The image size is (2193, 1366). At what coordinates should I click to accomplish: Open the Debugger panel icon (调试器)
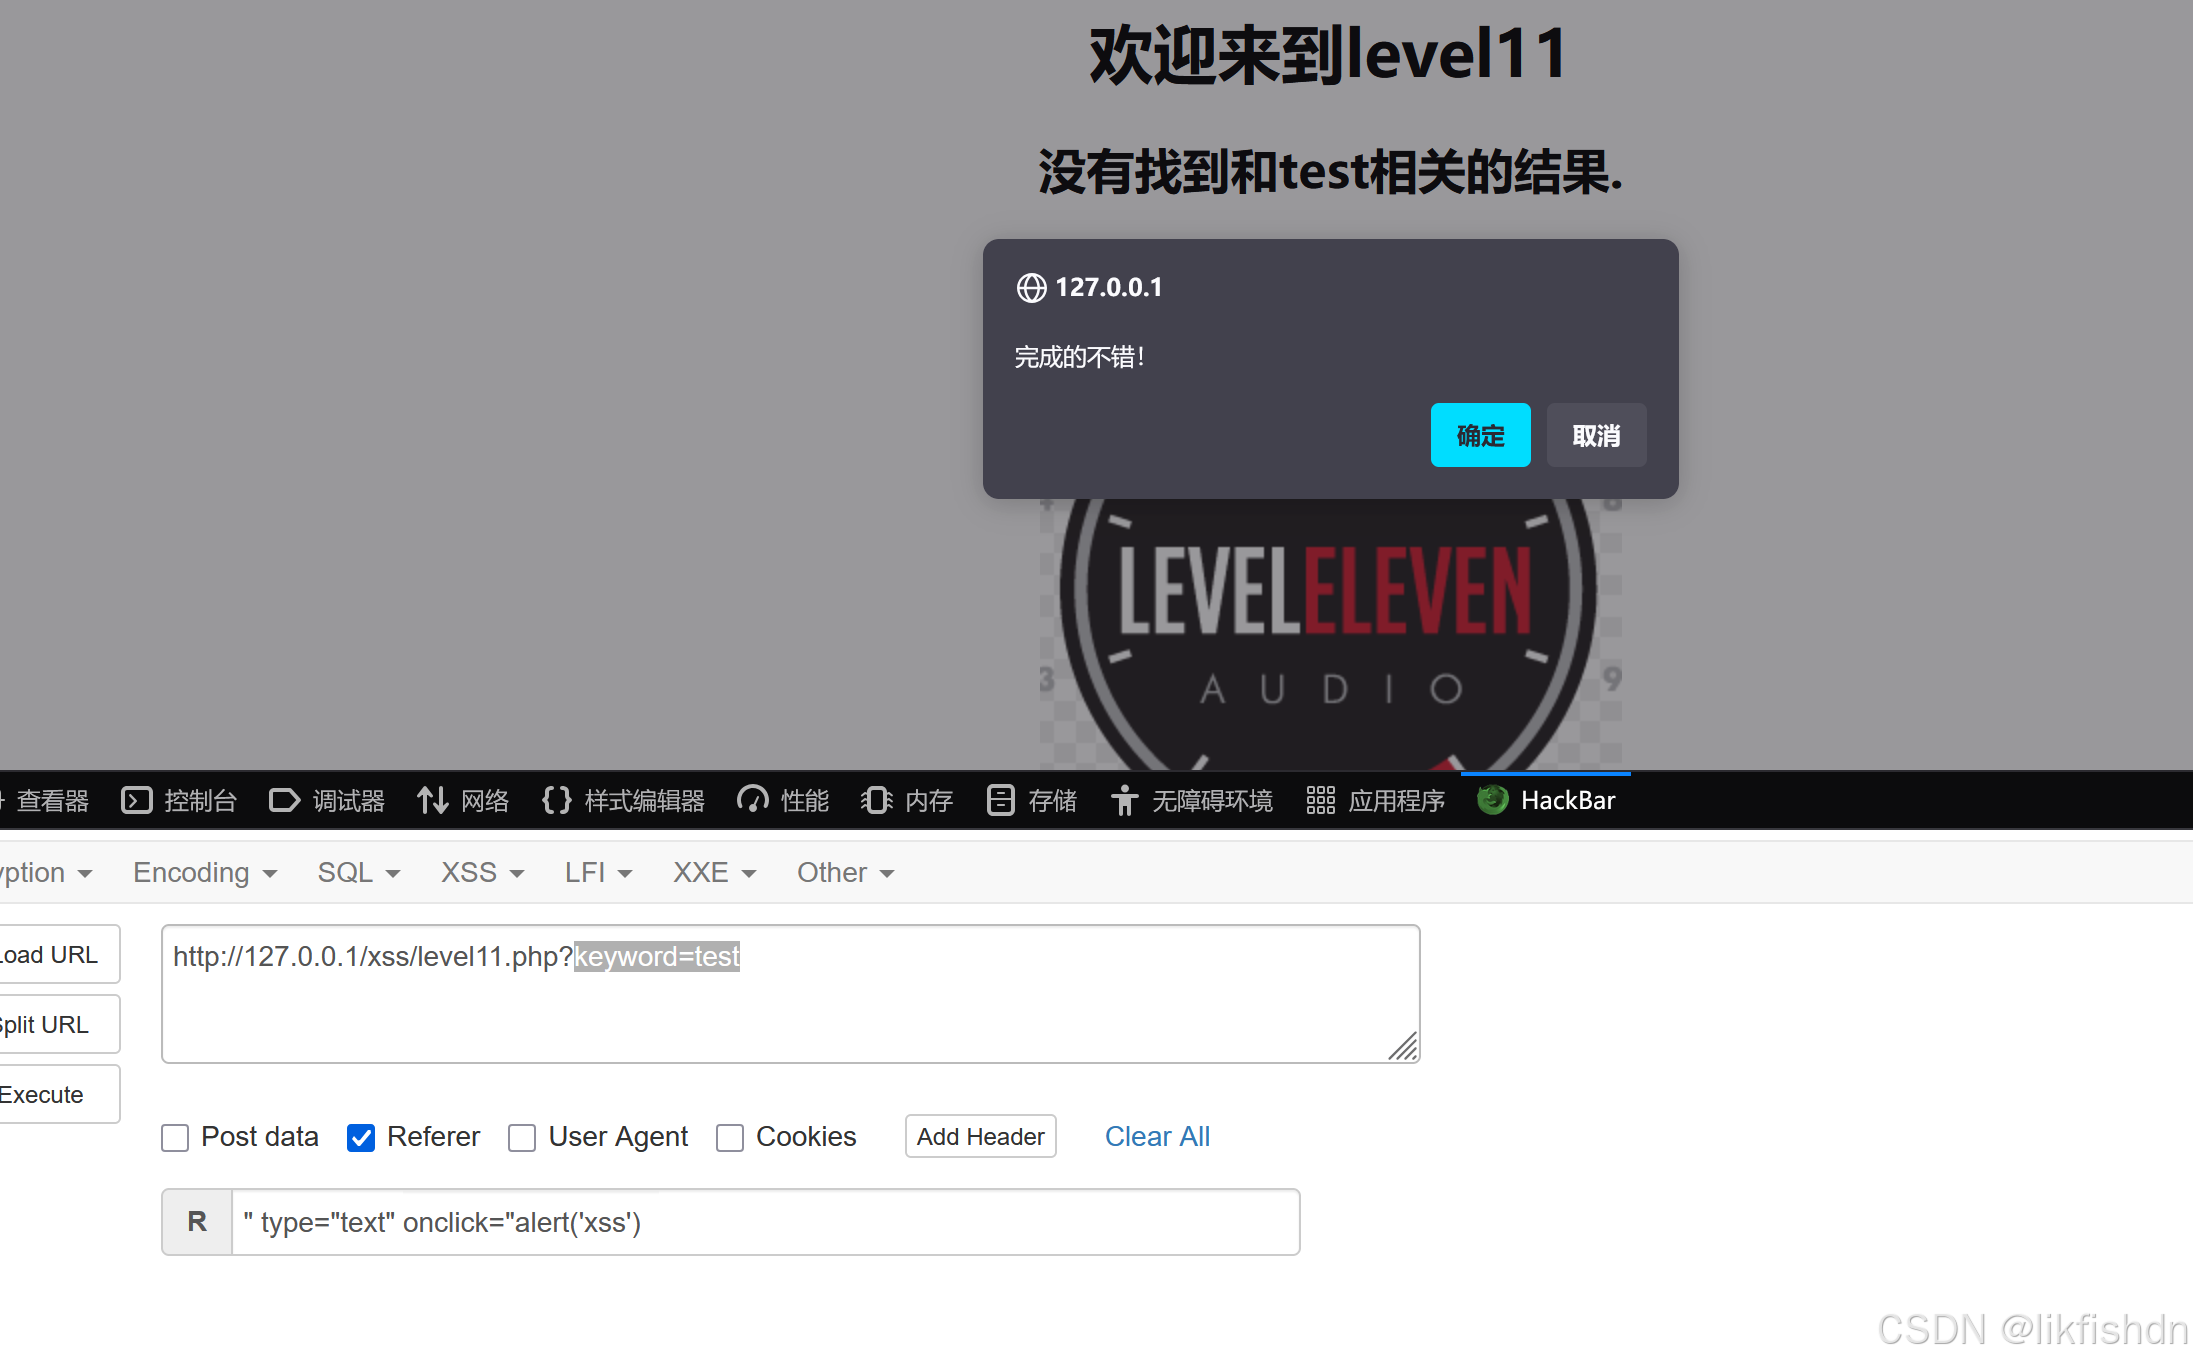pyautogui.click(x=284, y=801)
